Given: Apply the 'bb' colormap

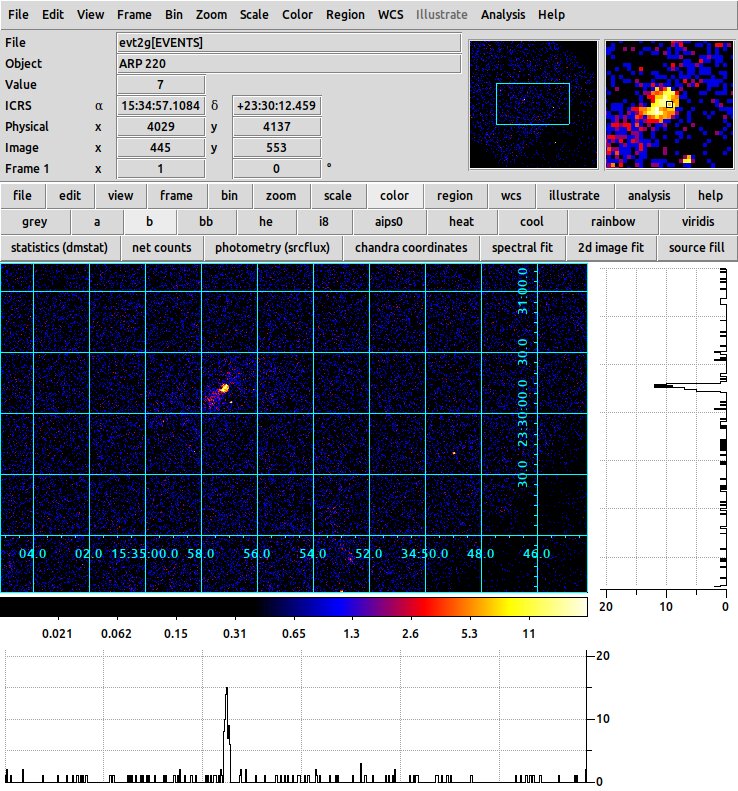Looking at the screenshot, I should coord(206,222).
